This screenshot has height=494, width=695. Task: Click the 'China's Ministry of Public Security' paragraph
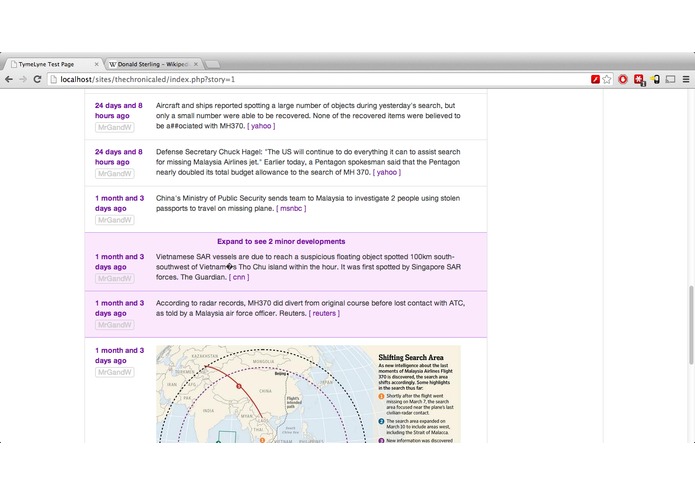coord(308,203)
